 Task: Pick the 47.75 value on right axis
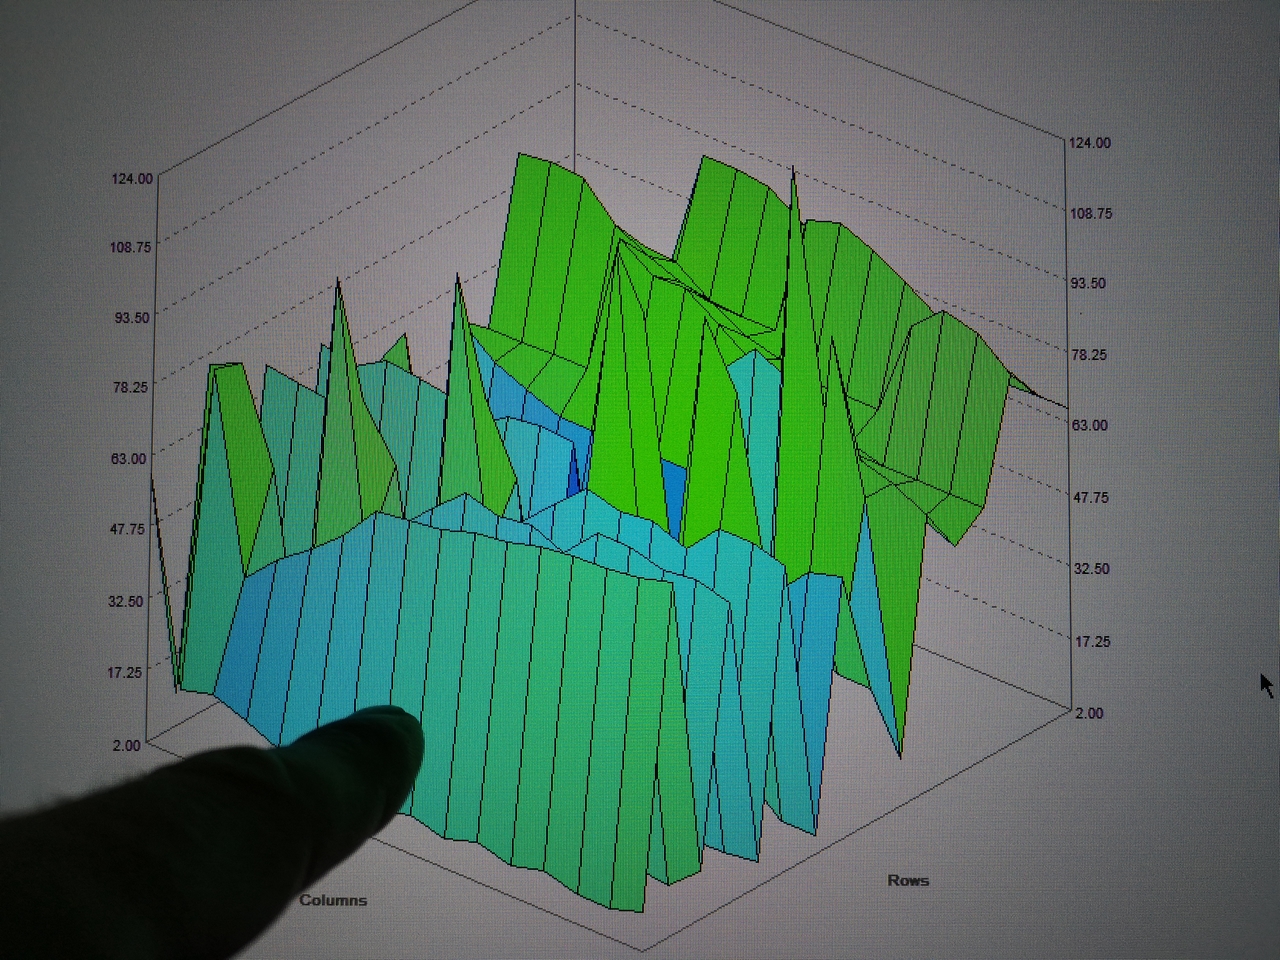1090,497
